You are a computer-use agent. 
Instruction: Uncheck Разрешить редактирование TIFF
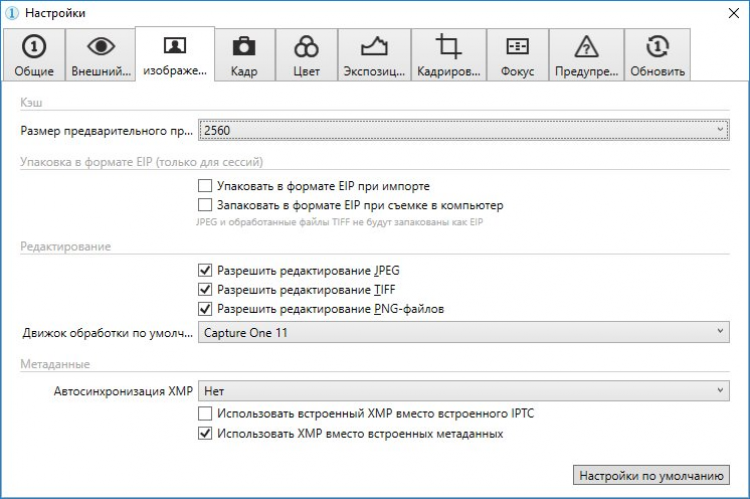pos(205,289)
